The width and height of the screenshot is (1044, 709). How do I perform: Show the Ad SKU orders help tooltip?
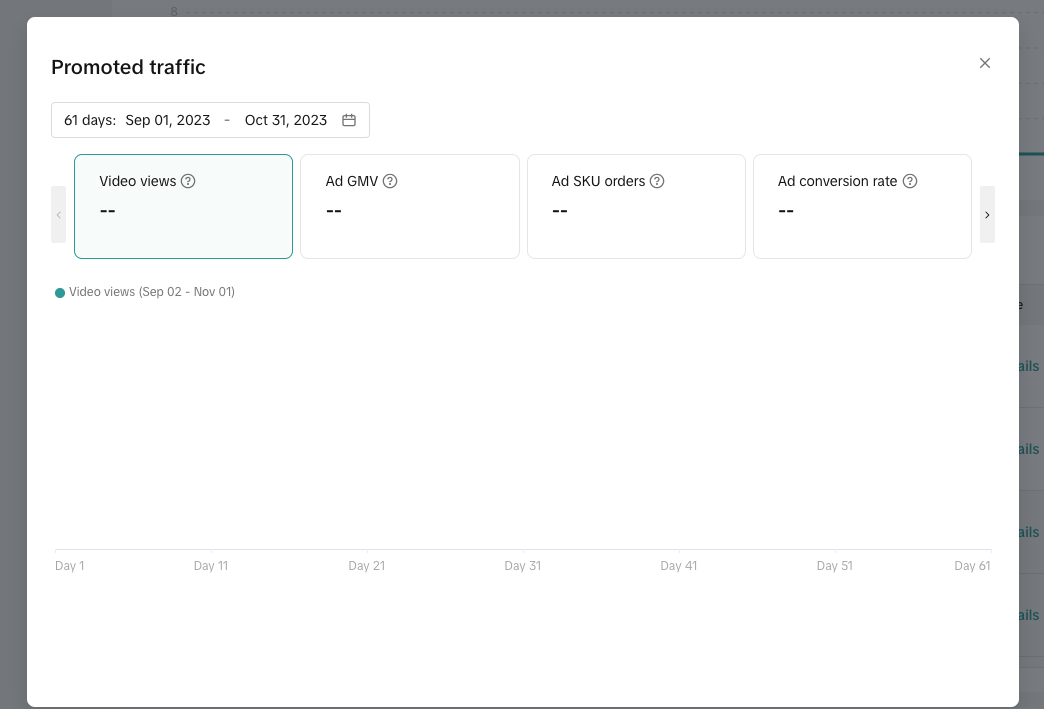(x=657, y=181)
